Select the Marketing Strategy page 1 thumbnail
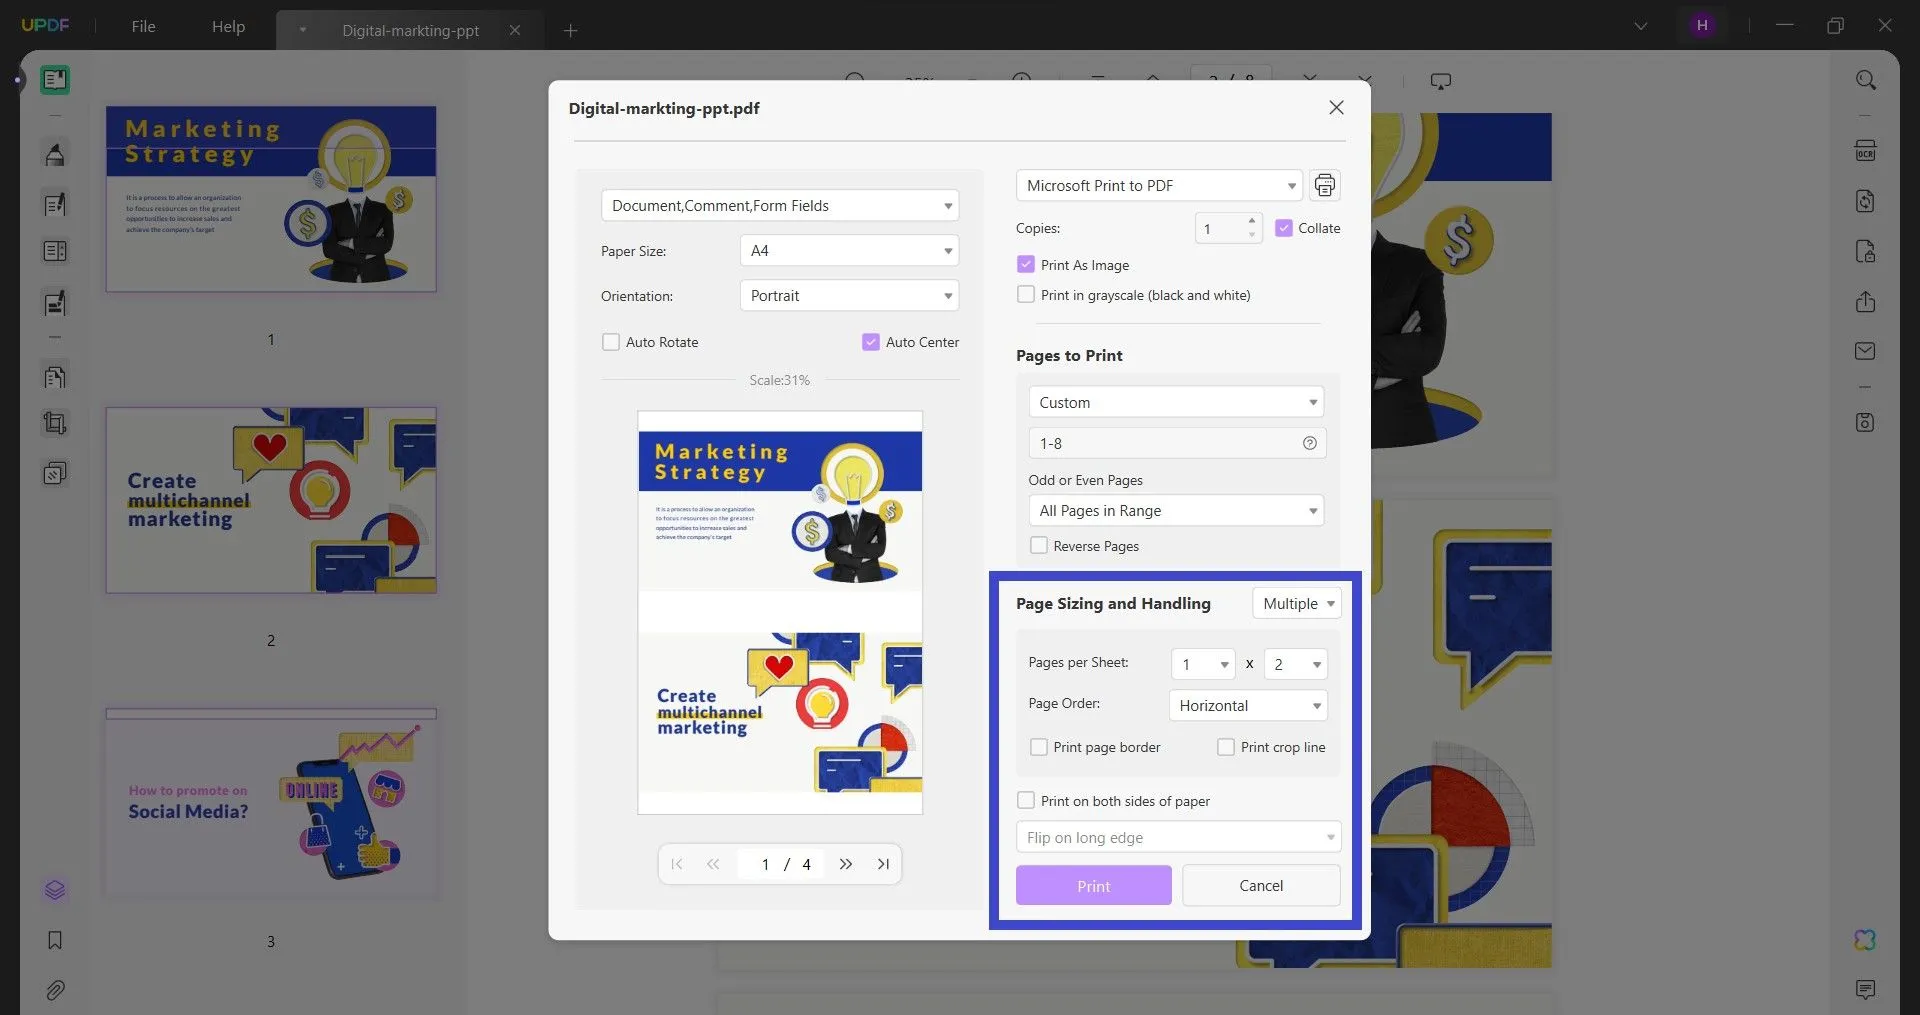Image resolution: width=1920 pixels, height=1015 pixels. 271,199
